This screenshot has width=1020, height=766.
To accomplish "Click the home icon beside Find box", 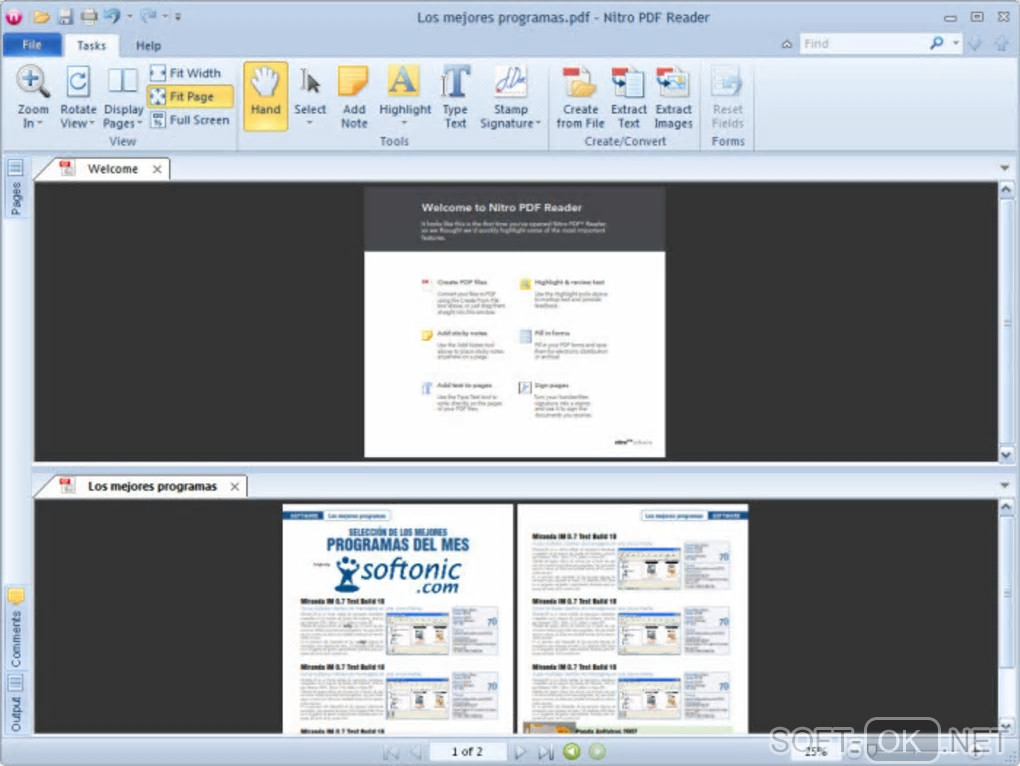I will (786, 44).
